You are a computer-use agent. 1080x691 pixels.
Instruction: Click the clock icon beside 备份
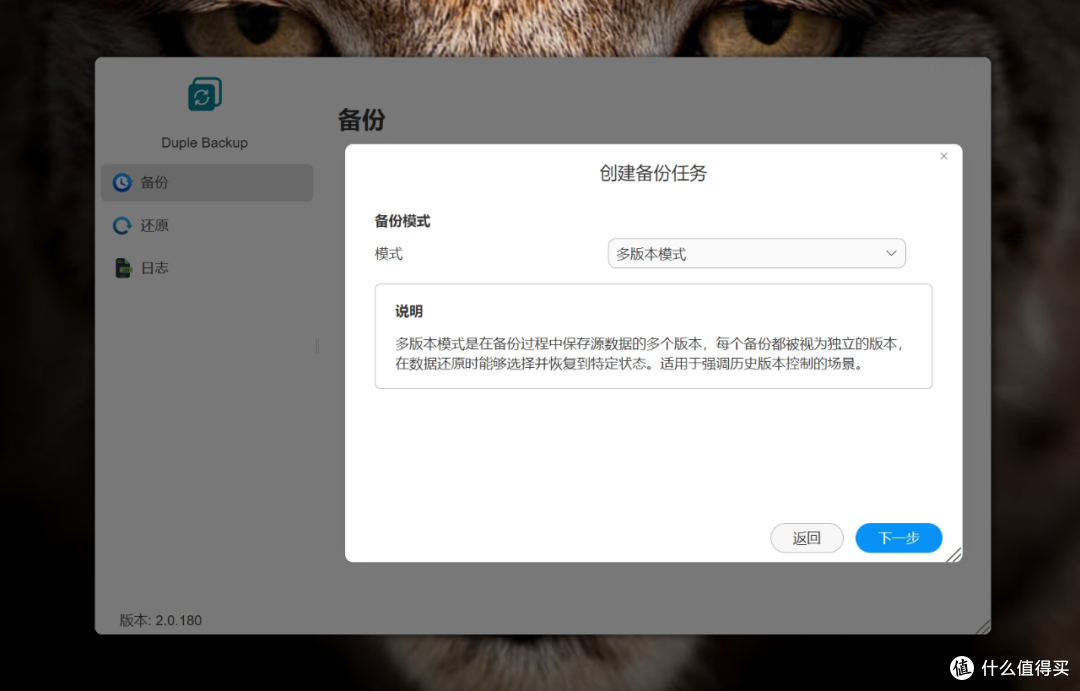point(123,183)
